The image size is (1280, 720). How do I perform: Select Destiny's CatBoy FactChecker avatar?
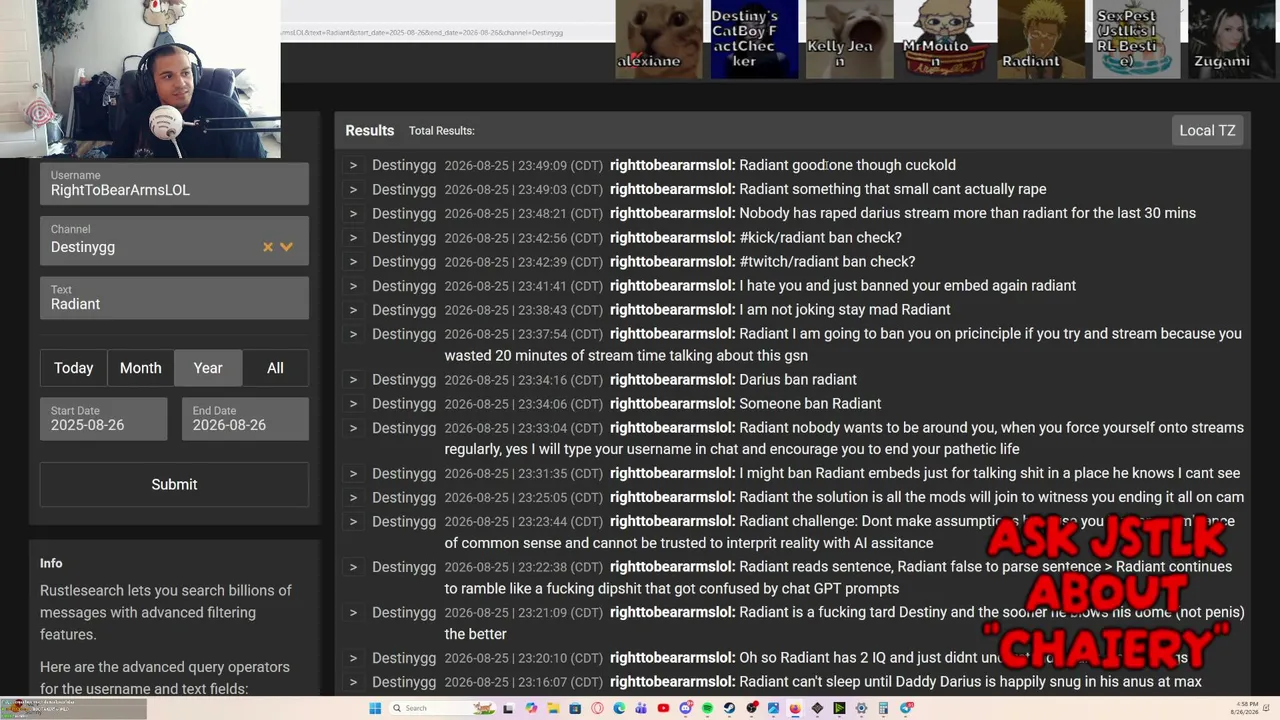click(755, 39)
